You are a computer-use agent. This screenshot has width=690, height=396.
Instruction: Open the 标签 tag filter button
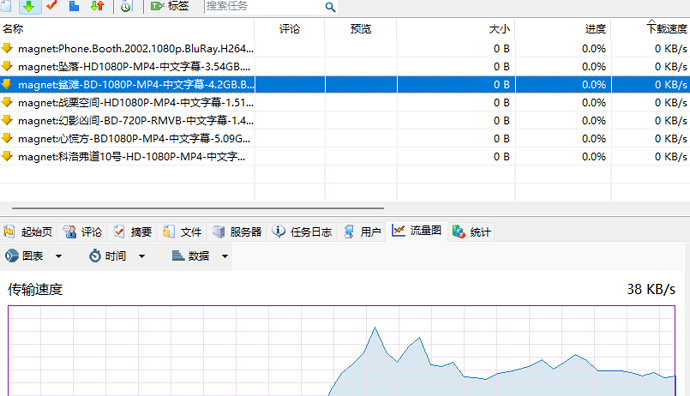click(x=170, y=6)
